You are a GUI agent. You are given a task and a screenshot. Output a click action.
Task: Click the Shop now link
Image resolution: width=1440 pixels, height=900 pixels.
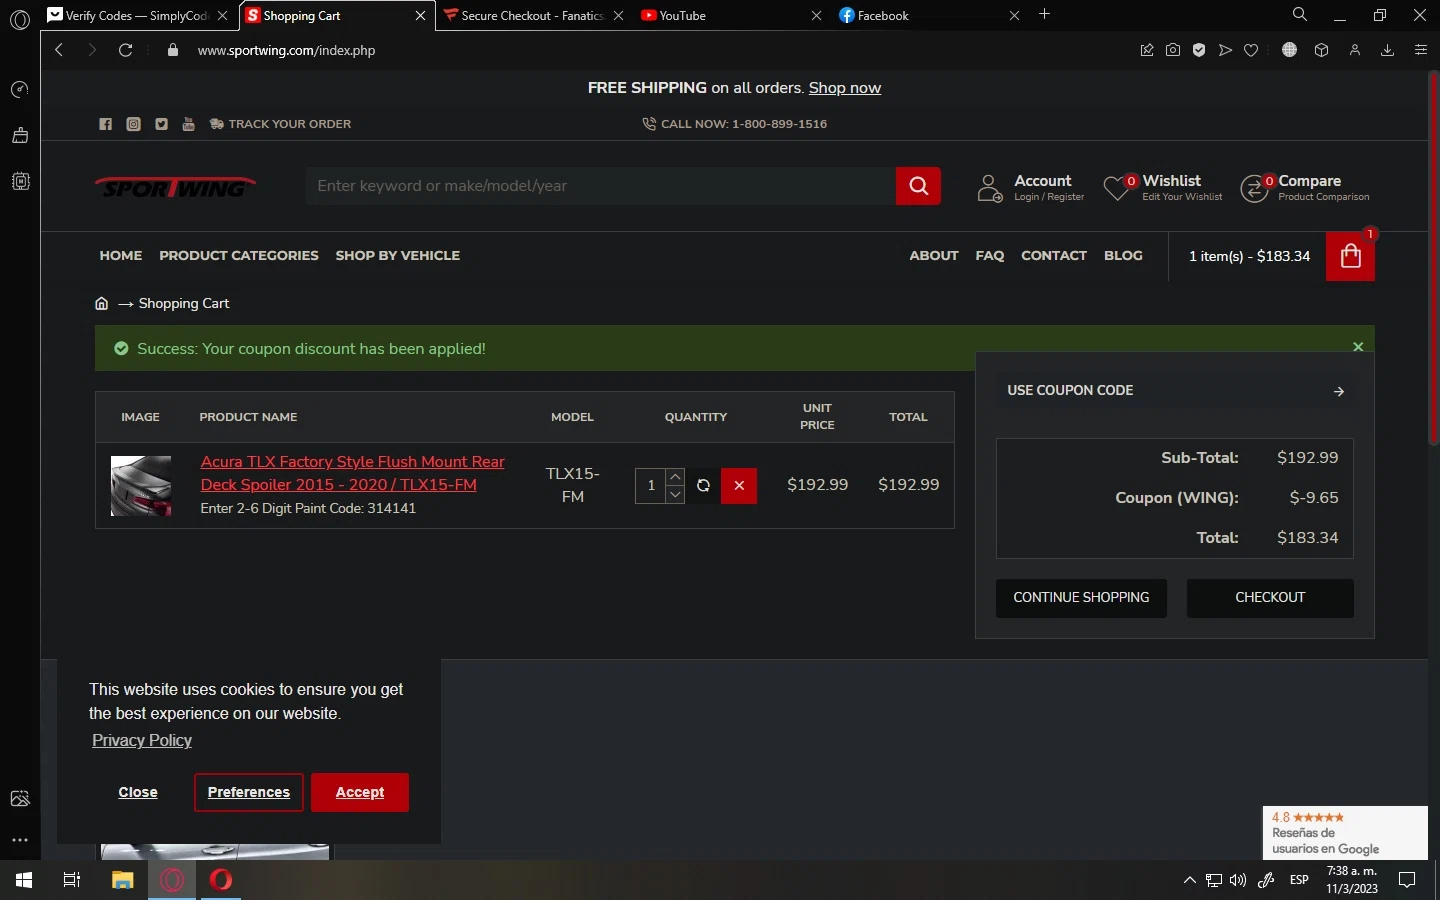(845, 88)
